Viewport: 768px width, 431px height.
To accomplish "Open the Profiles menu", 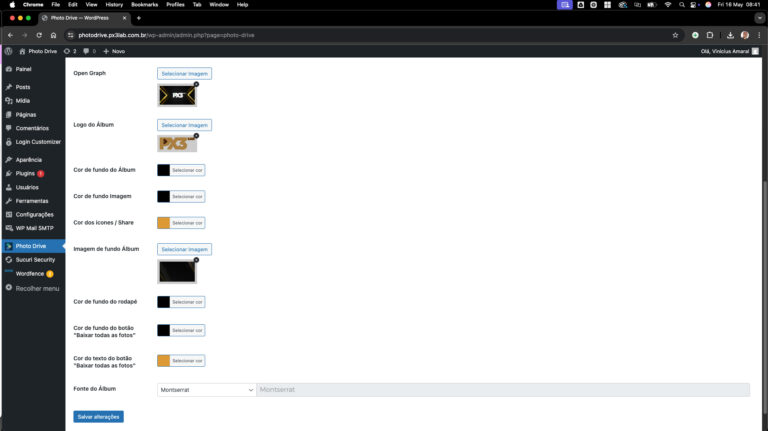I will click(x=175, y=4).
